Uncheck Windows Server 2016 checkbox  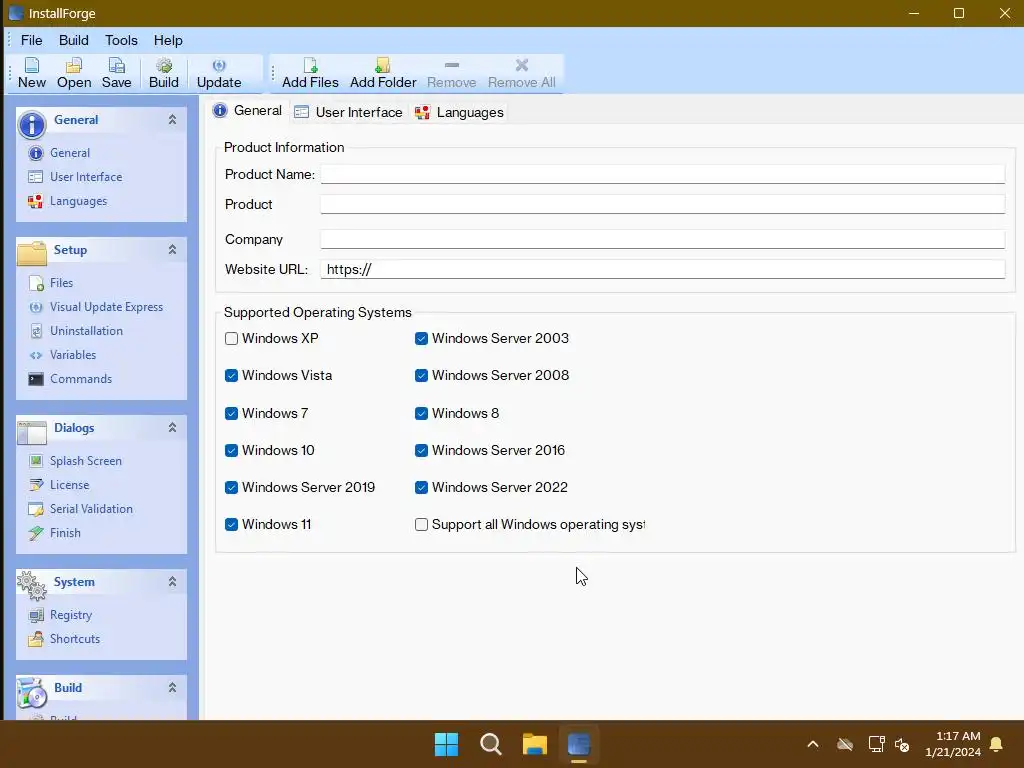pos(421,451)
